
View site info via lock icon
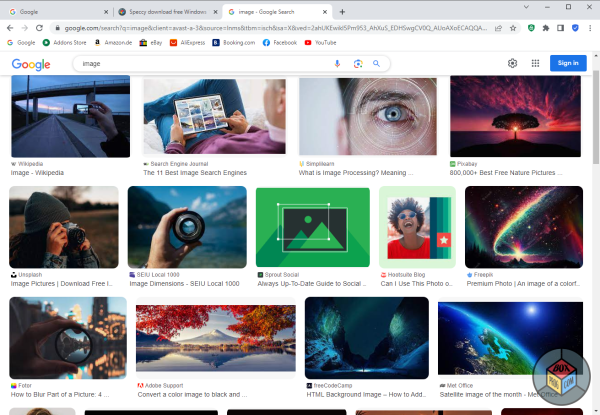pyautogui.click(x=57, y=28)
